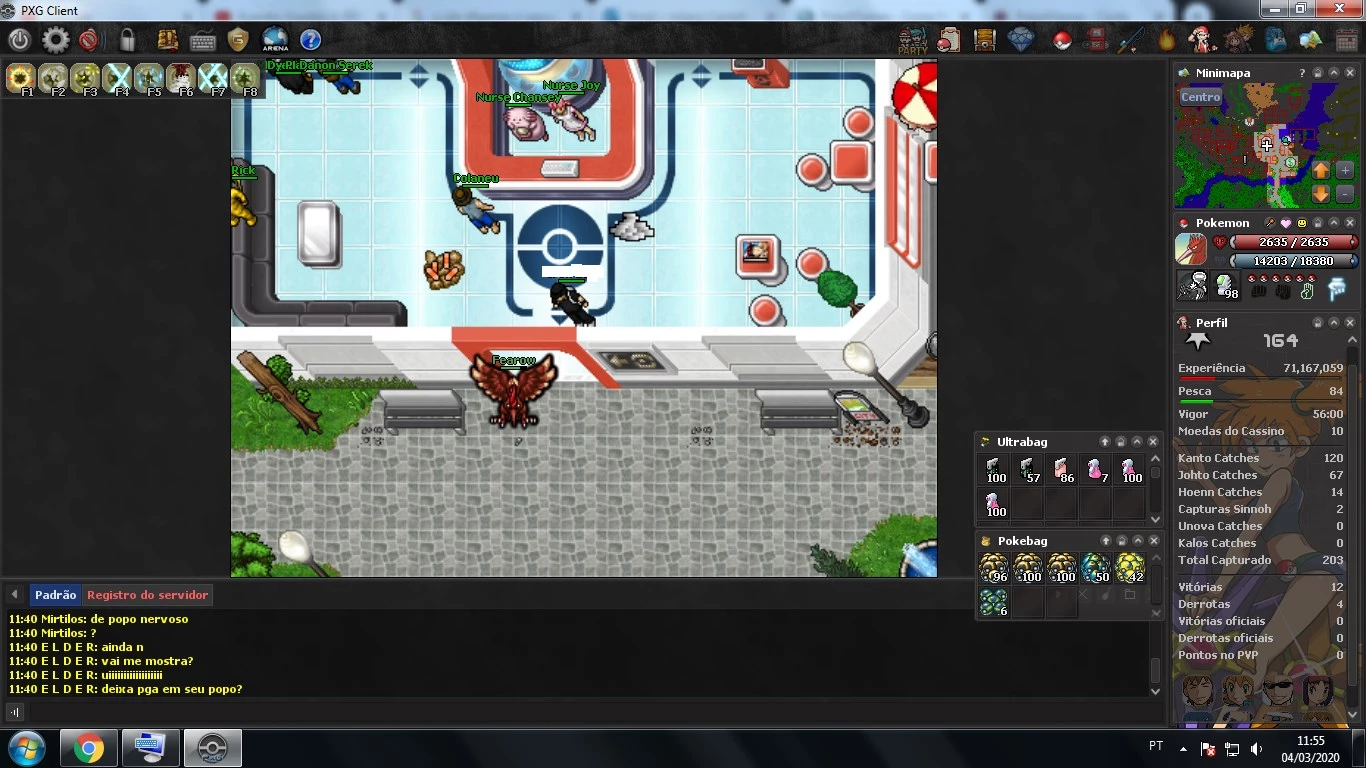Click the flame icon in toolbar
Screen dimensions: 1366x768
pos(1167,40)
